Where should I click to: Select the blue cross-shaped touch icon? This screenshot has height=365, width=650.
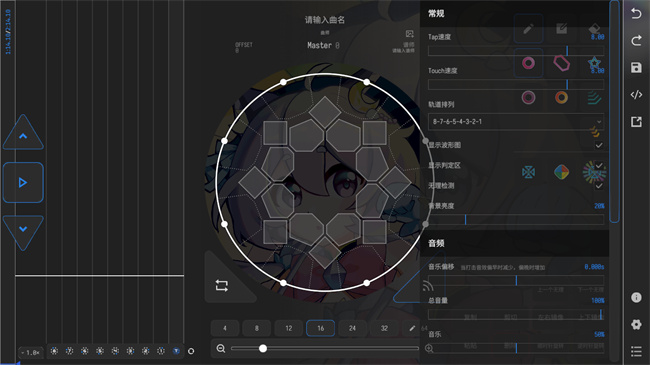click(528, 172)
